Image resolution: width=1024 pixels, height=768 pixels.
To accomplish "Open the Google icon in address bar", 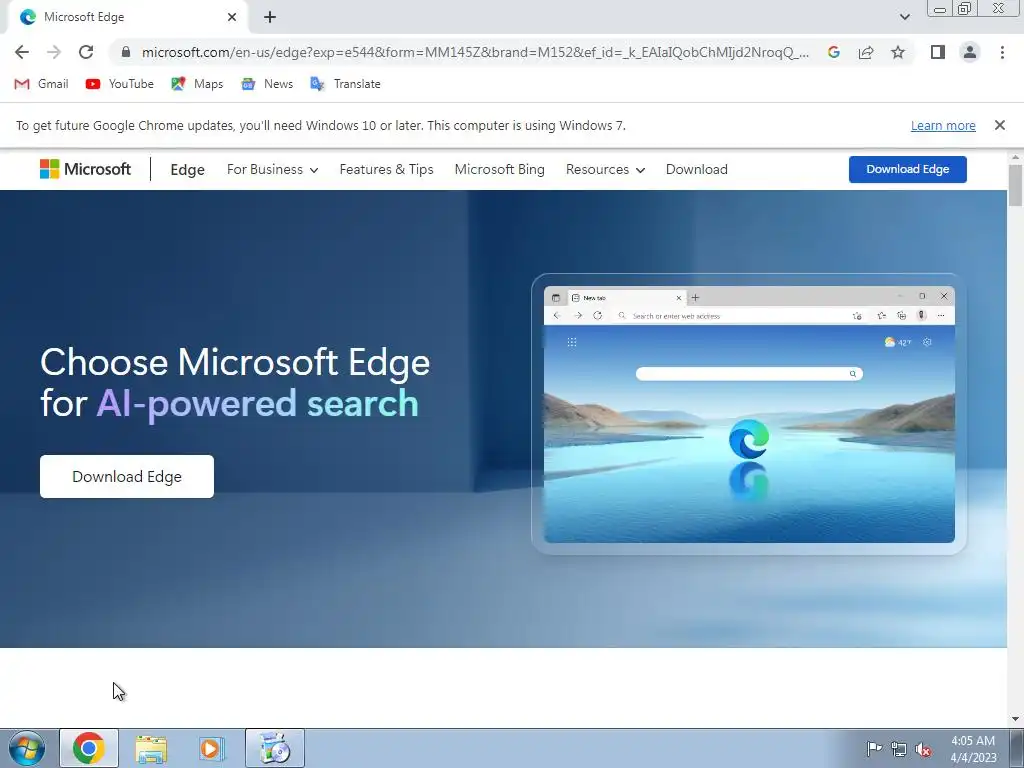I will pos(833,52).
